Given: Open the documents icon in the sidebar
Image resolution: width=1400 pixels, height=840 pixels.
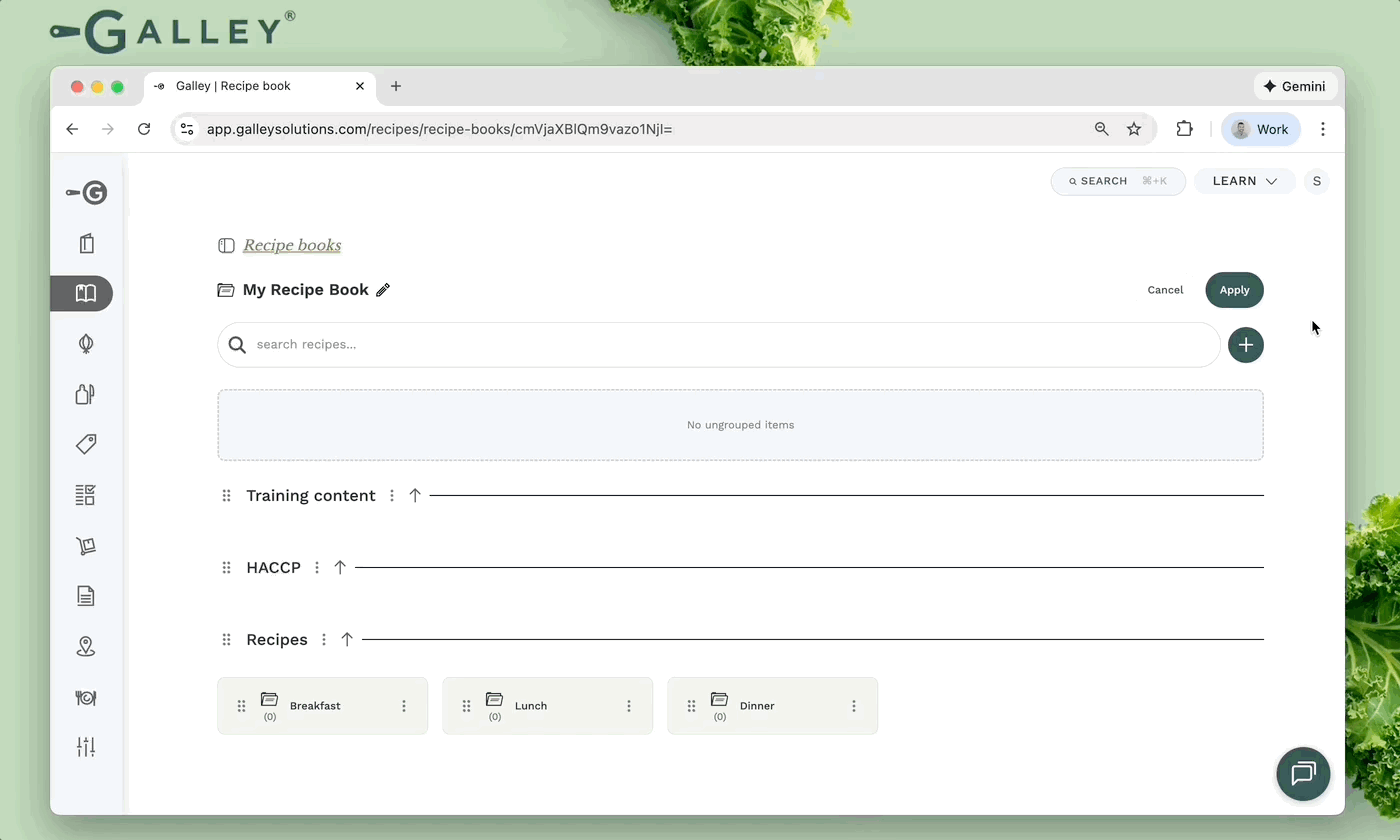Looking at the screenshot, I should pos(86,596).
